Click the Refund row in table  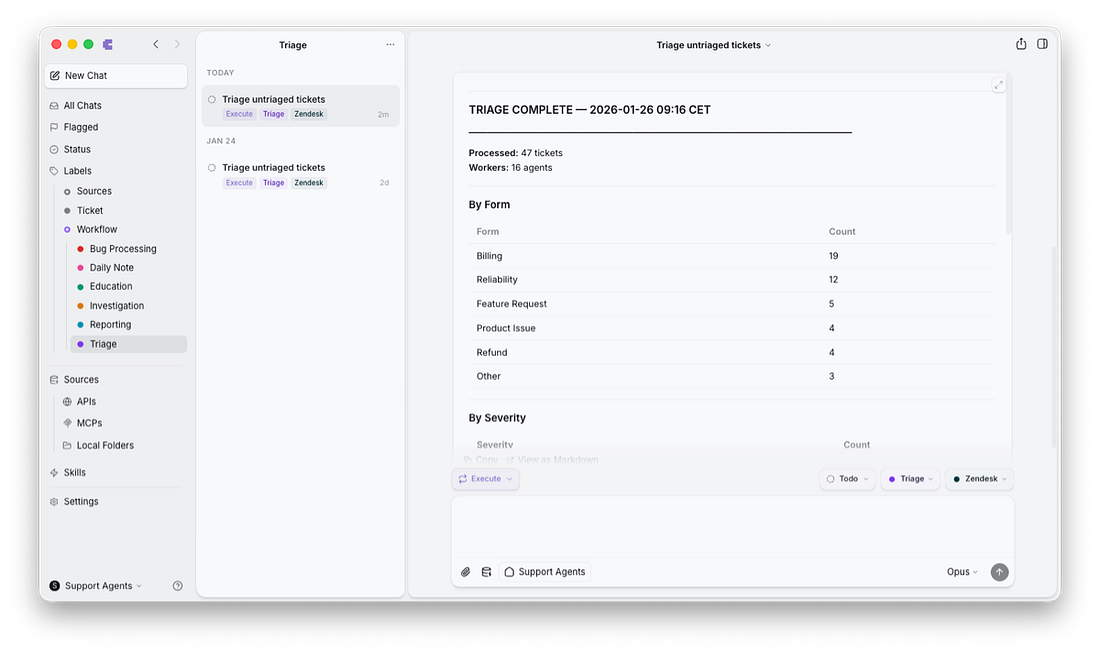point(732,352)
